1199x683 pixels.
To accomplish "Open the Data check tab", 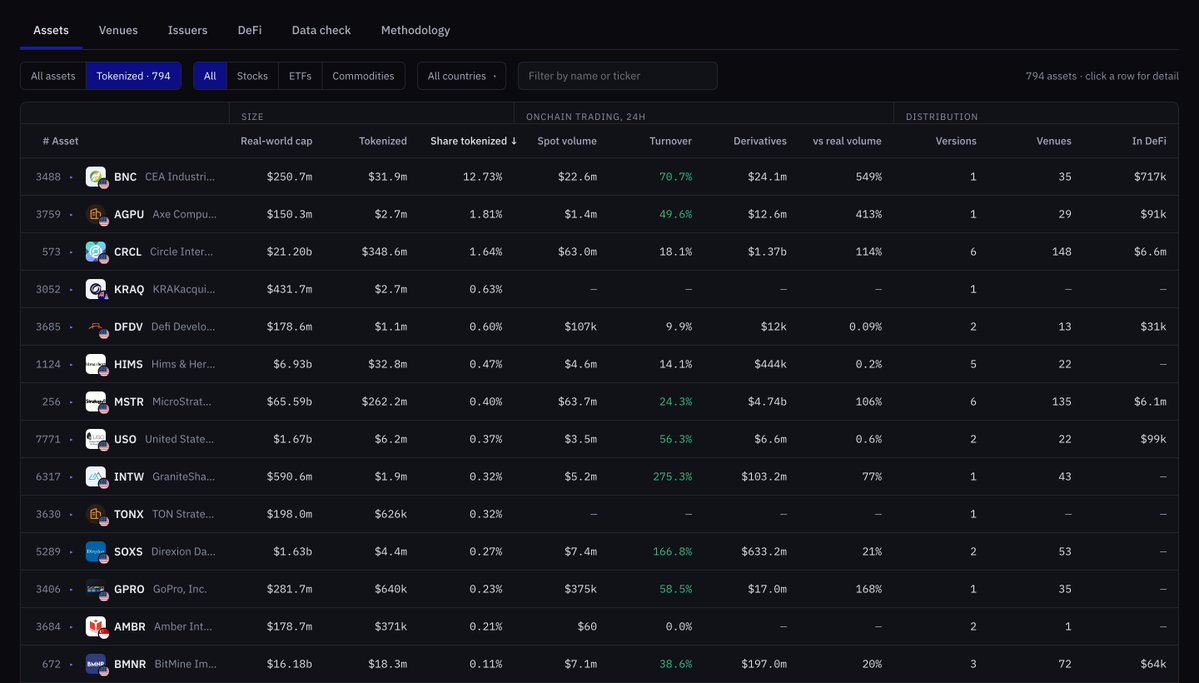I will [321, 31].
